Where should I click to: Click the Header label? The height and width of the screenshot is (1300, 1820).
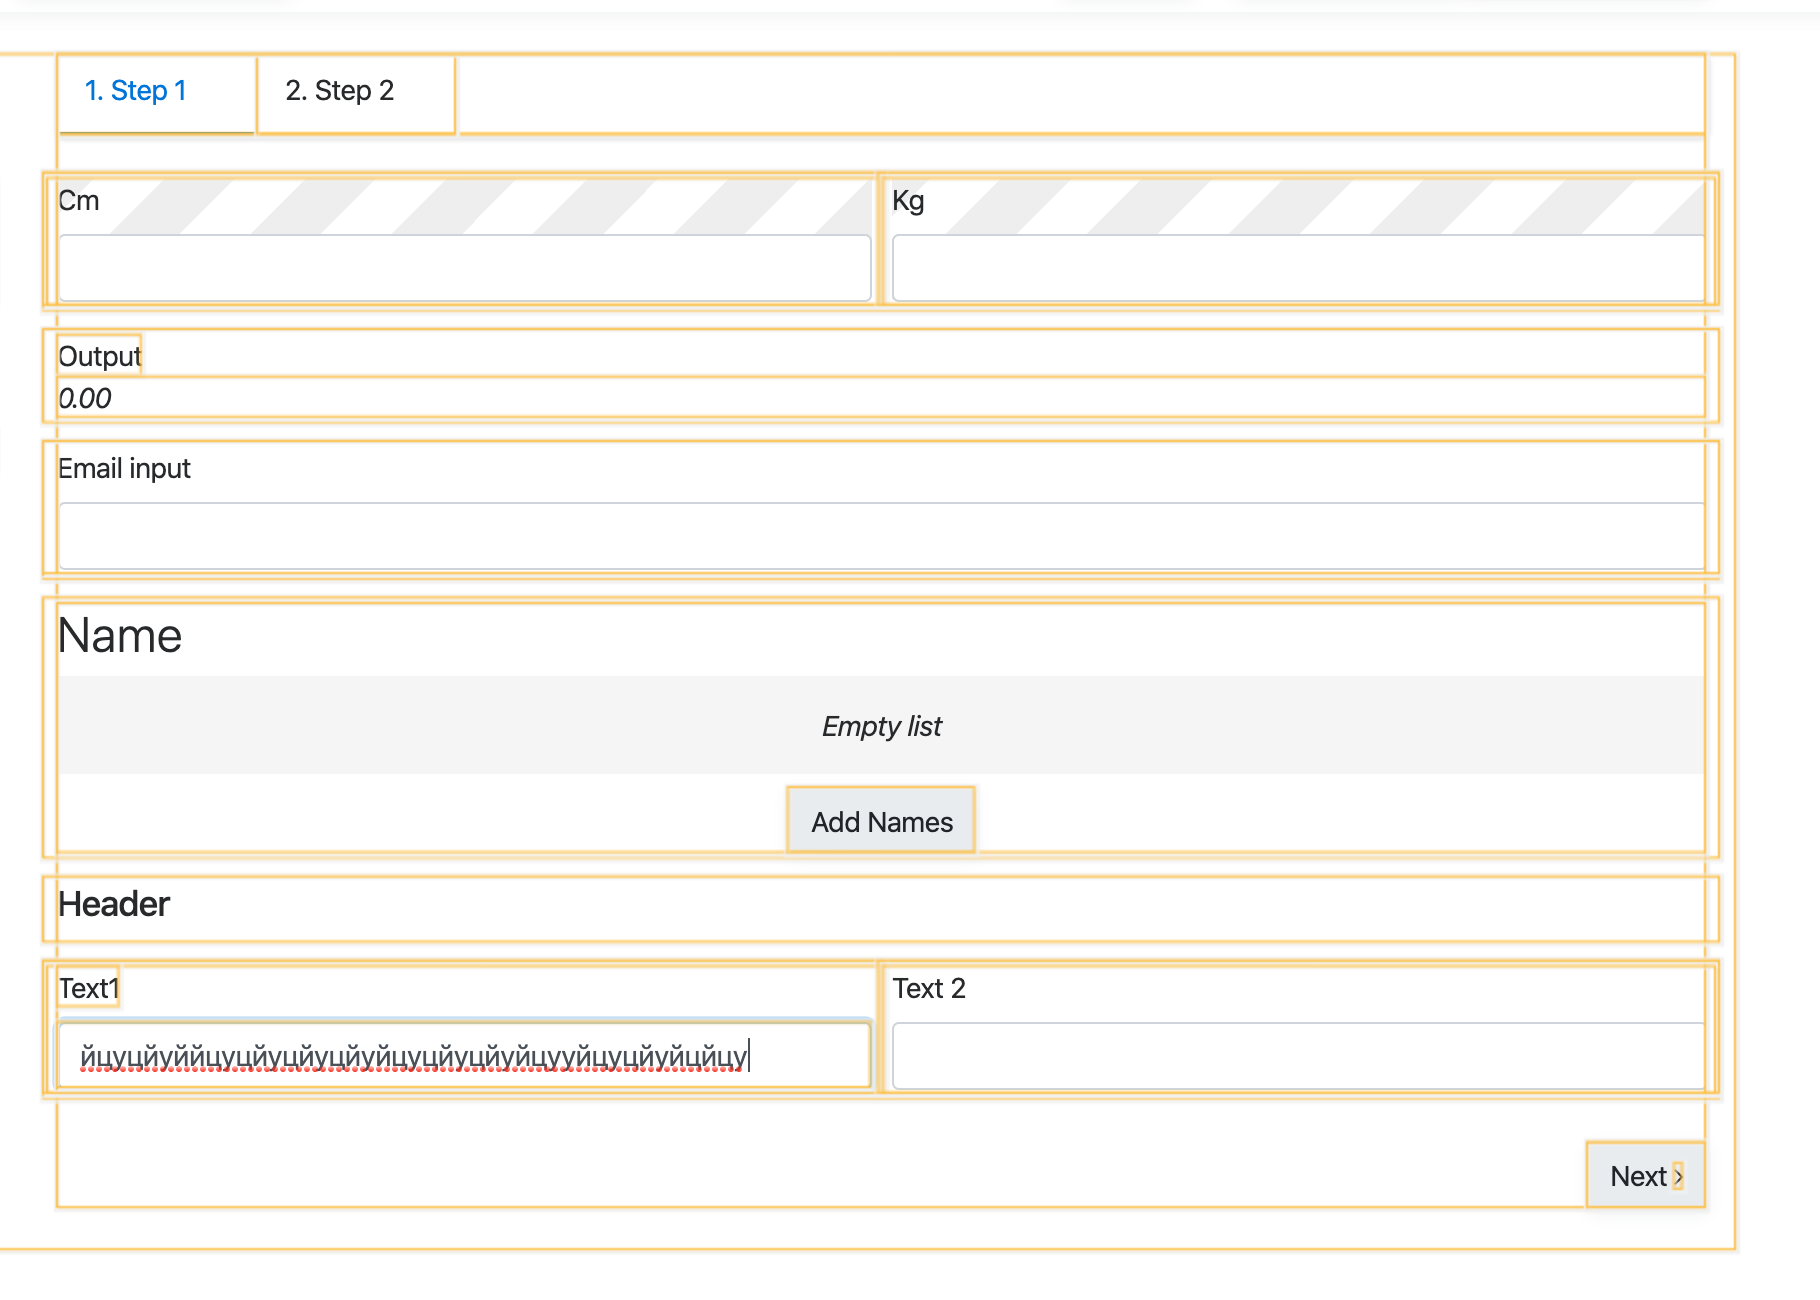113,905
